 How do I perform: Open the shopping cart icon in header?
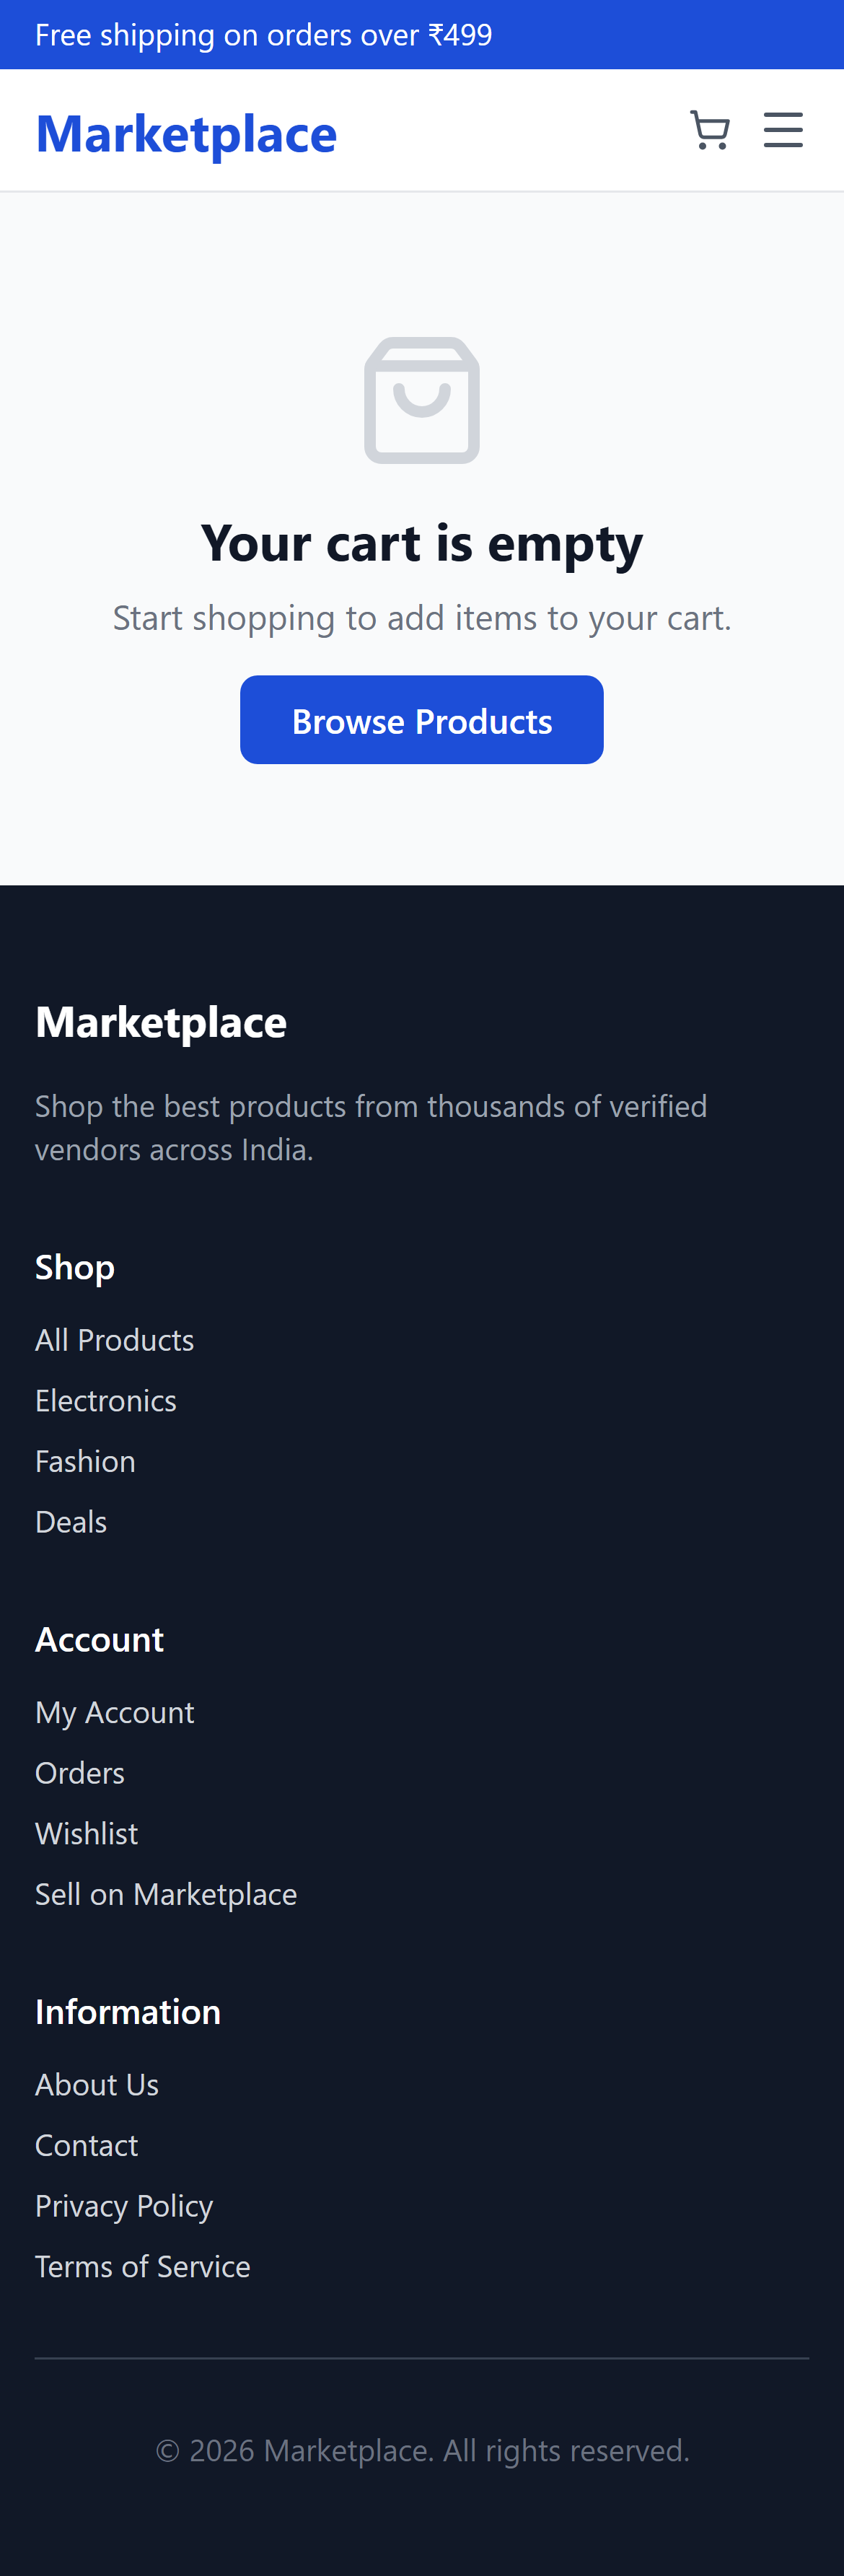point(710,131)
